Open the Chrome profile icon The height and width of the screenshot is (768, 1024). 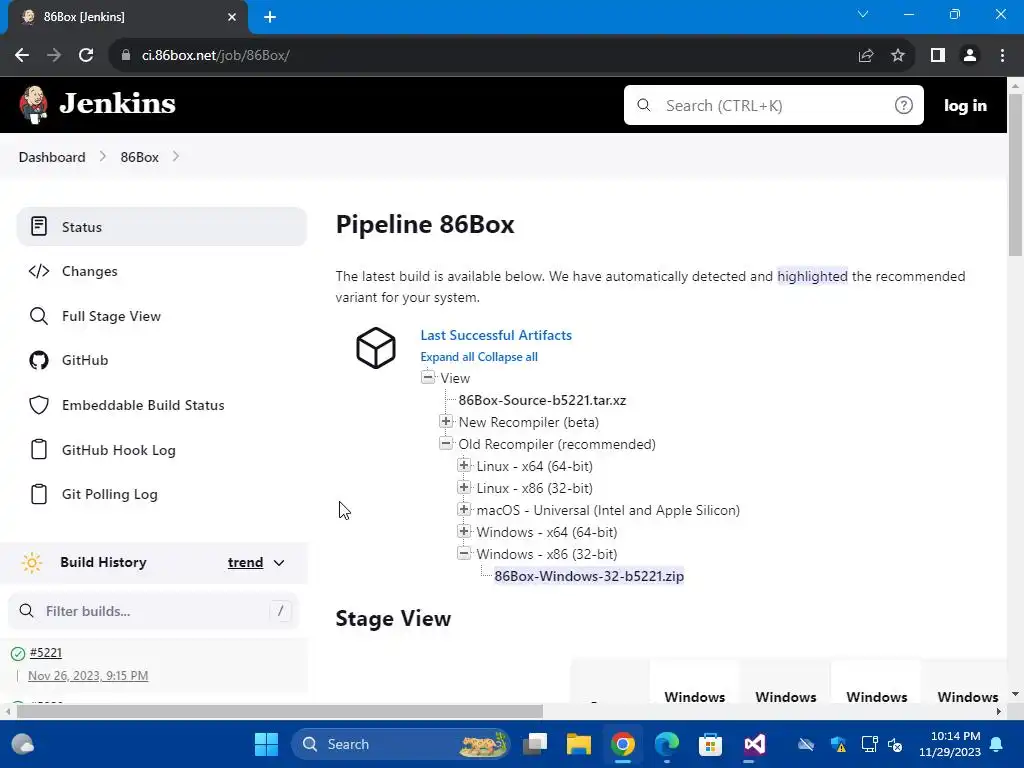point(970,56)
